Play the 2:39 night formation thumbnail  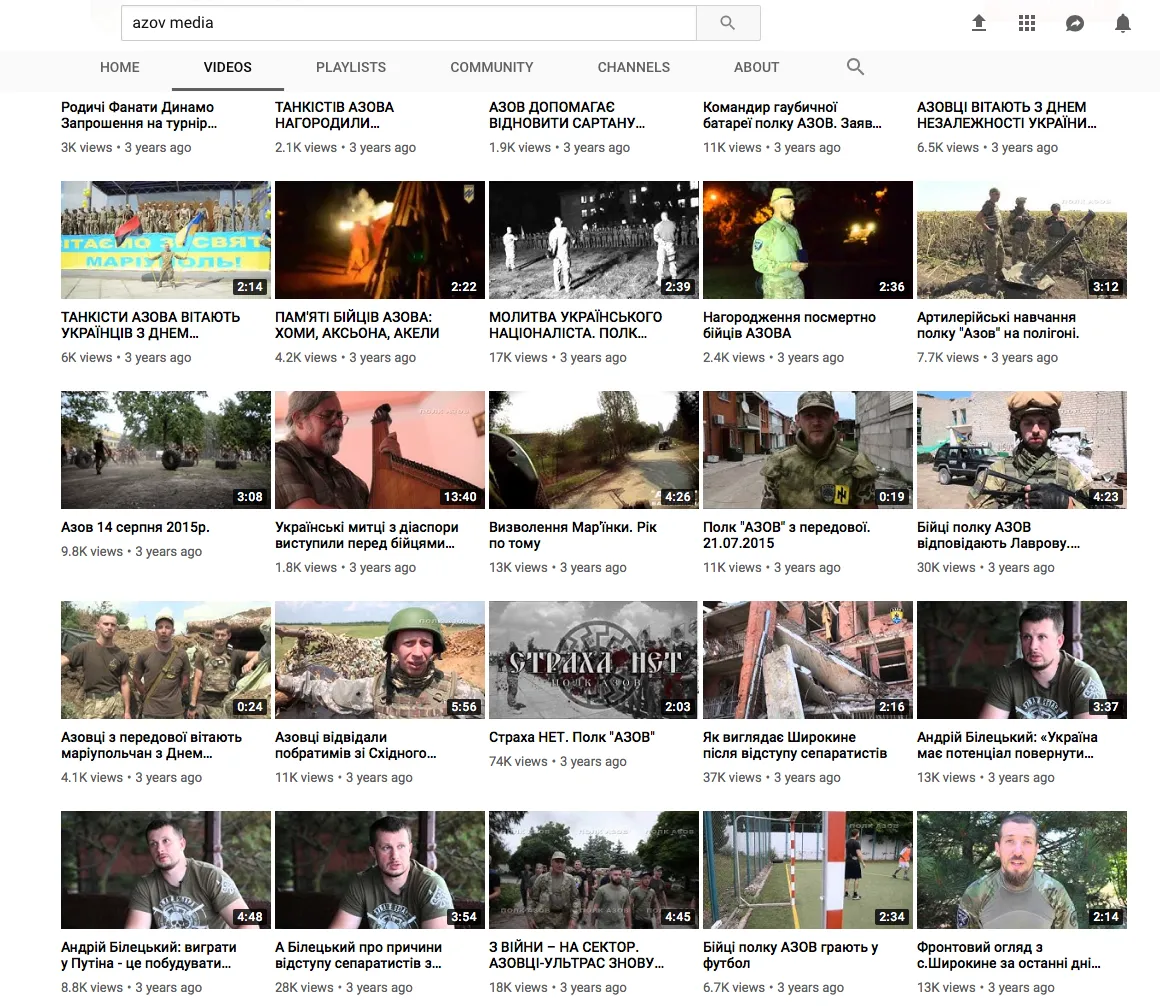(593, 240)
